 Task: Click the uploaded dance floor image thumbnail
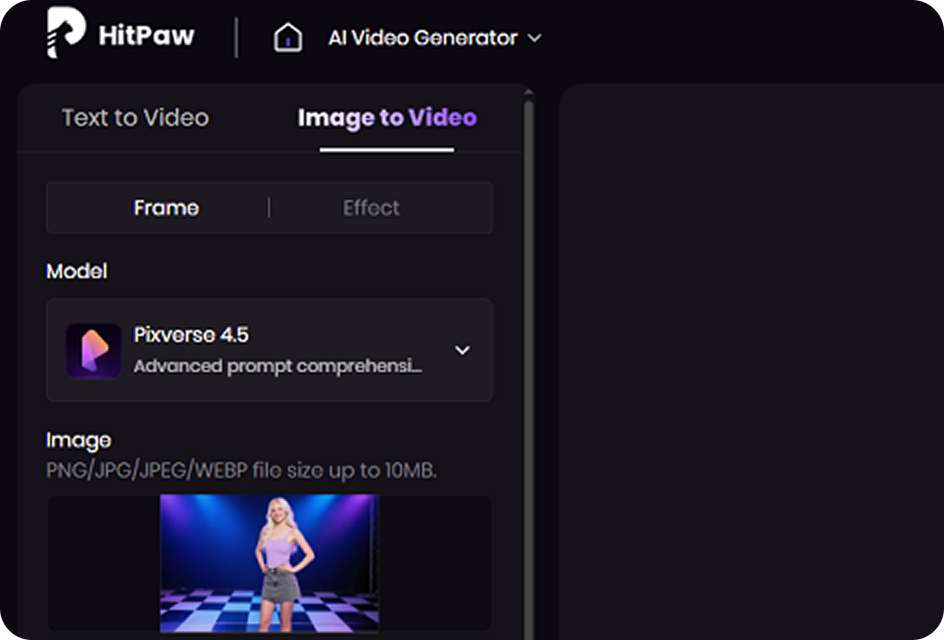point(269,562)
